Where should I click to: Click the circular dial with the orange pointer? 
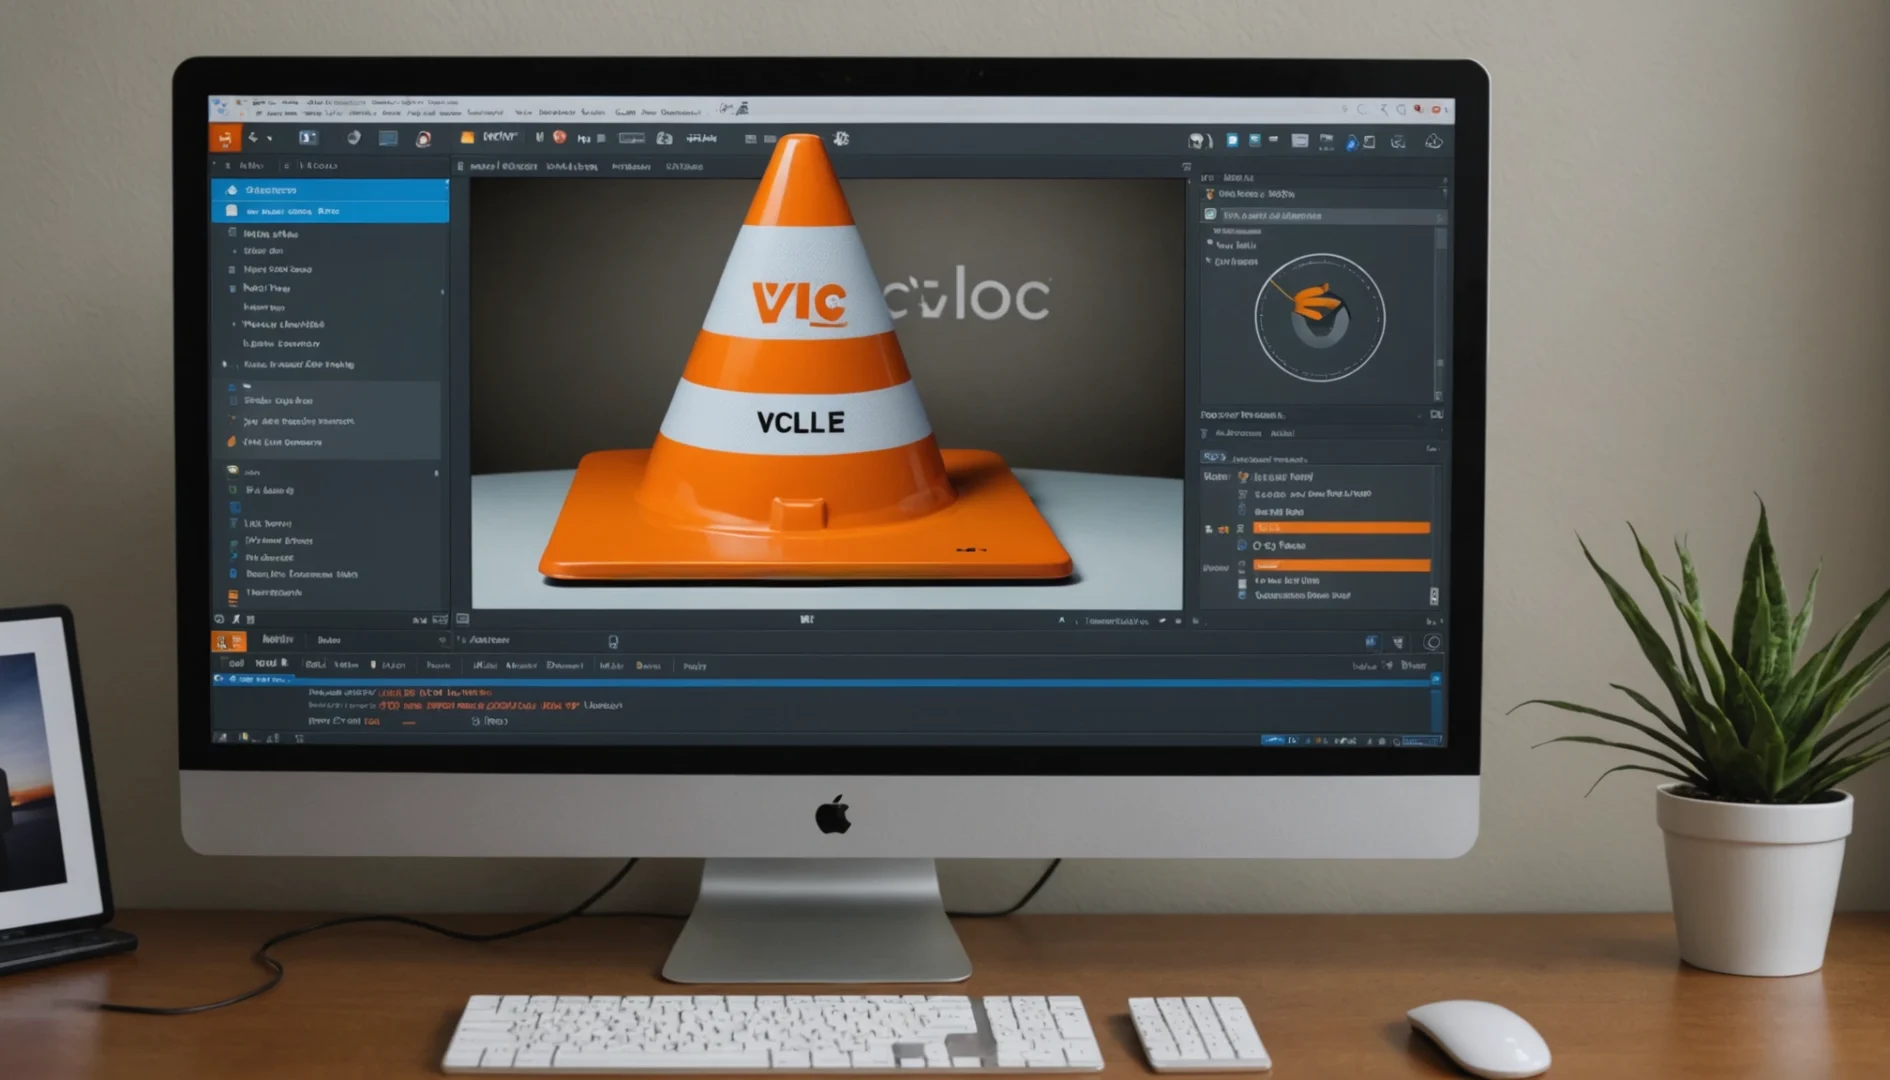point(1319,317)
